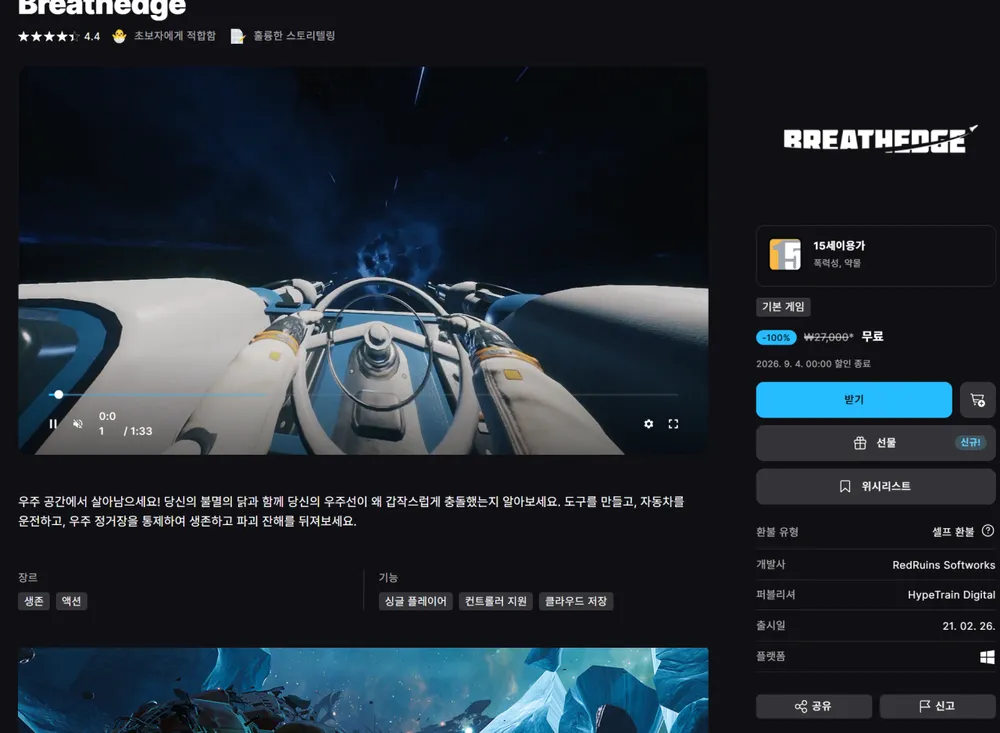The height and width of the screenshot is (733, 1000).
Task: Open self-refund help question icon
Action: click(988, 531)
